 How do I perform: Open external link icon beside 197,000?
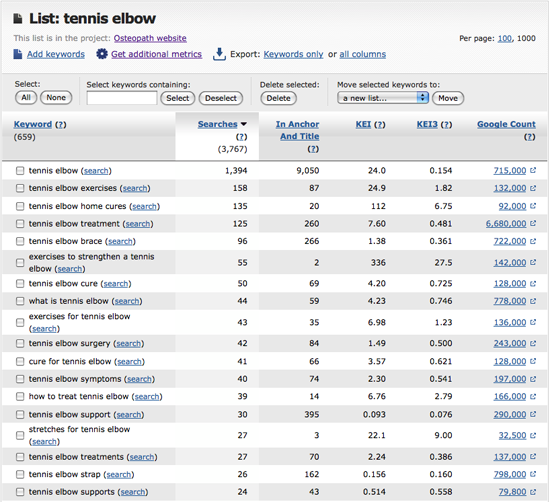[533, 379]
